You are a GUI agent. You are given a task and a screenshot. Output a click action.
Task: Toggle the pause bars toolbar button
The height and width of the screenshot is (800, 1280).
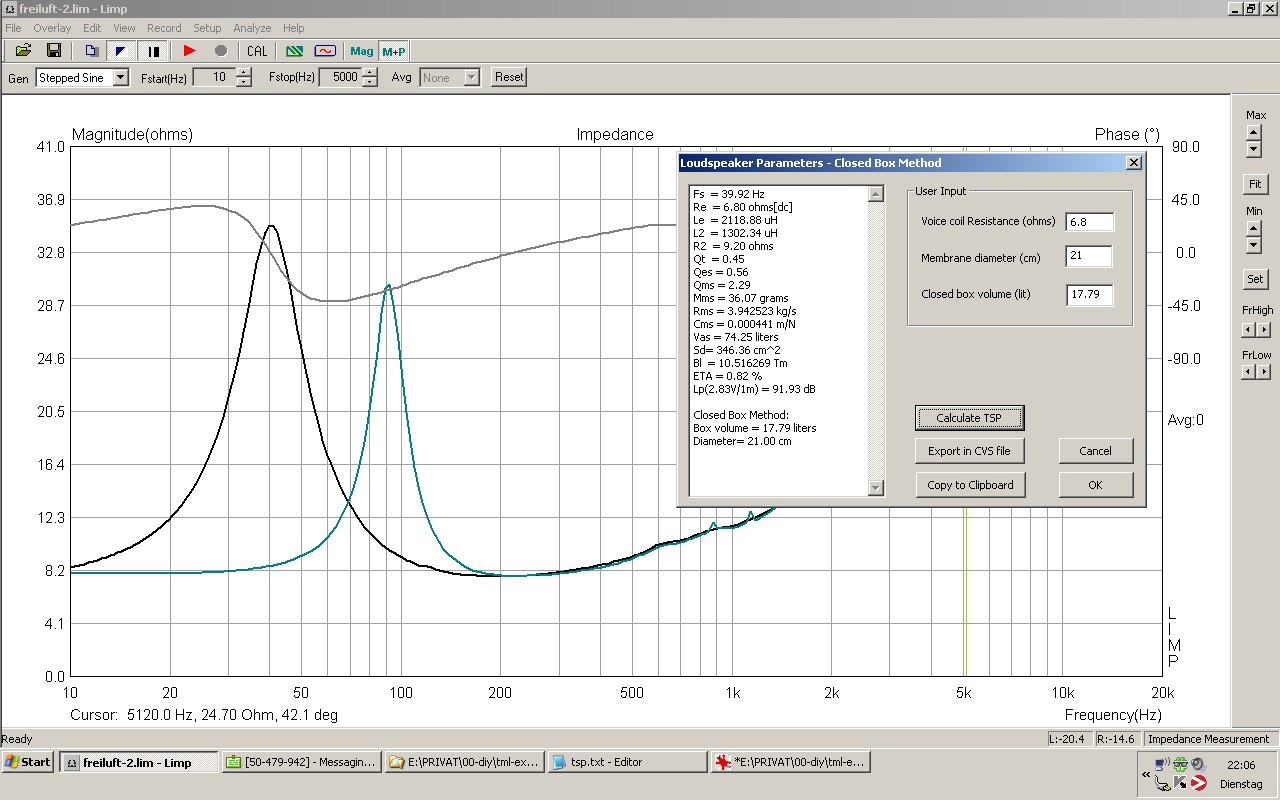[154, 51]
